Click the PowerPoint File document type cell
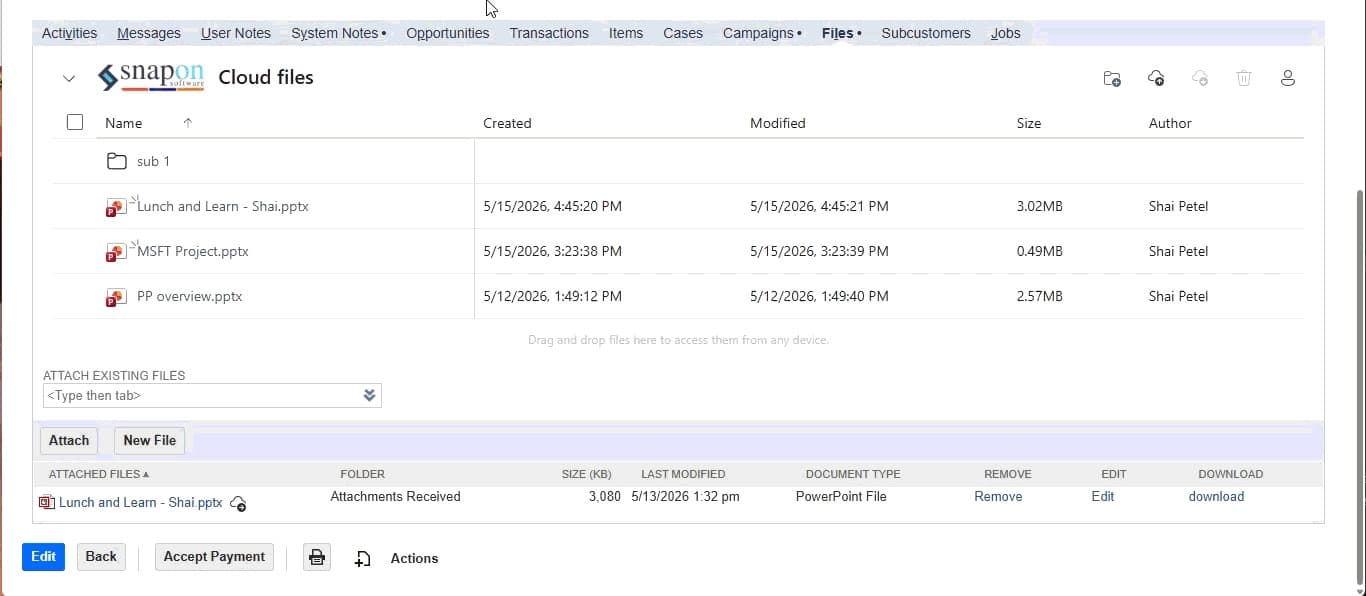The height and width of the screenshot is (596, 1366). click(x=841, y=496)
